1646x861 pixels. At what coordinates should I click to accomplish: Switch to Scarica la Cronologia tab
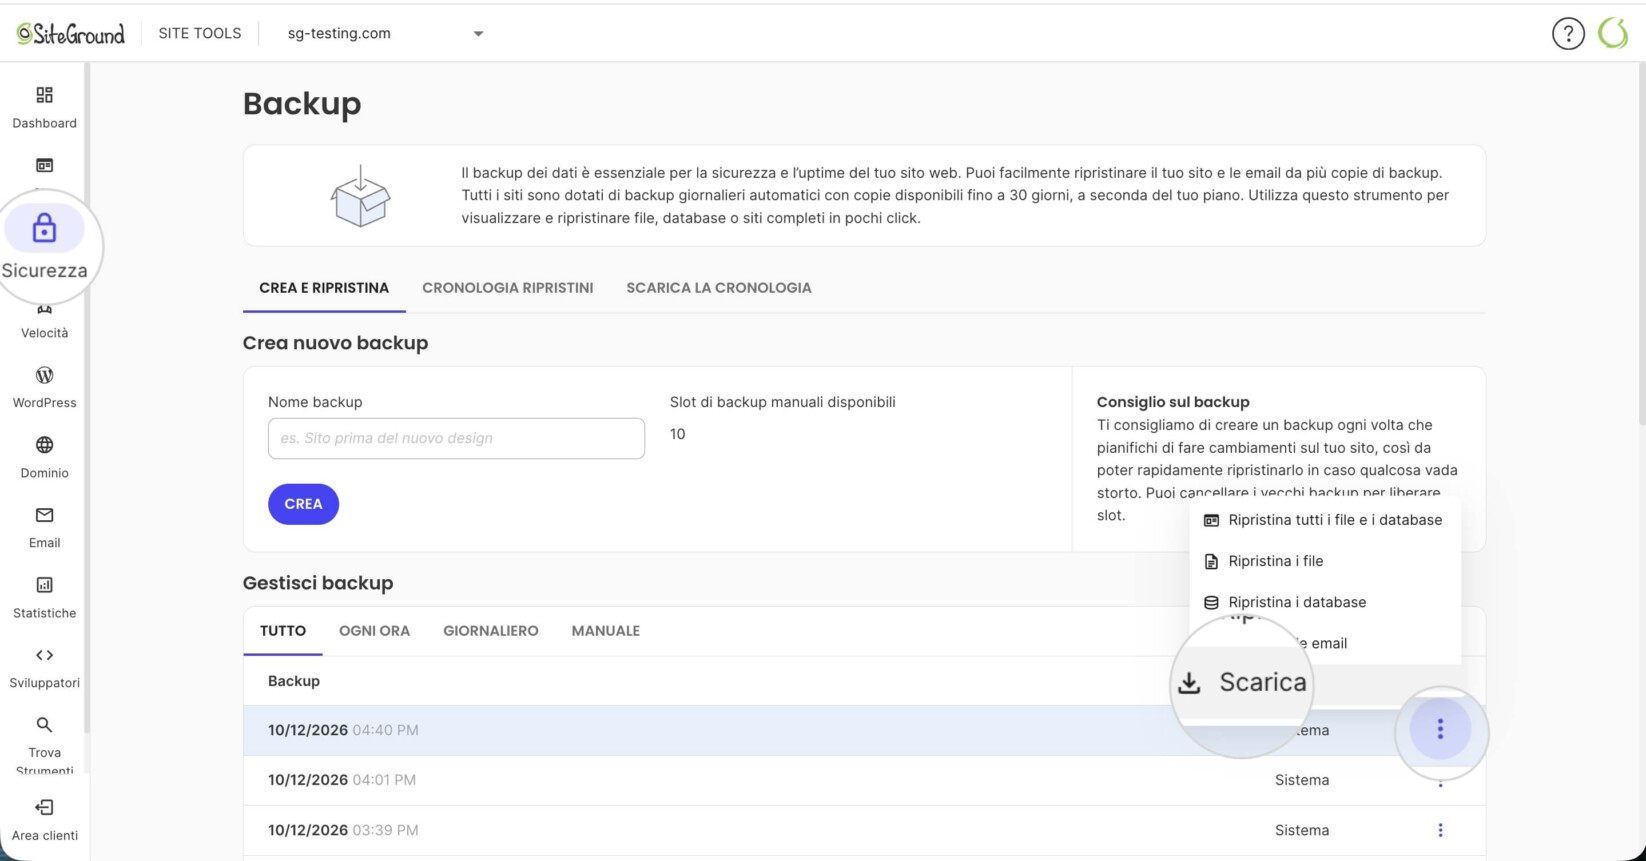pyautogui.click(x=719, y=288)
